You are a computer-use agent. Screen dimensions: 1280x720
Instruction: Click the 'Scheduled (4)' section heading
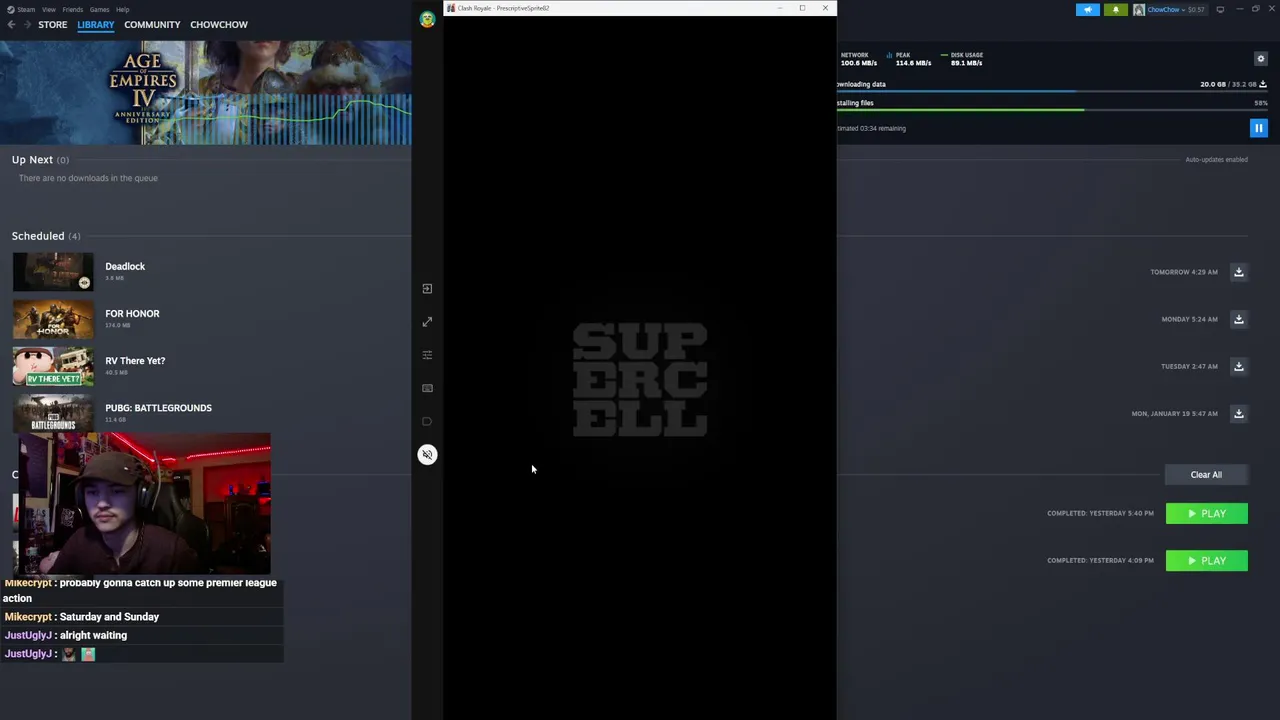46,236
